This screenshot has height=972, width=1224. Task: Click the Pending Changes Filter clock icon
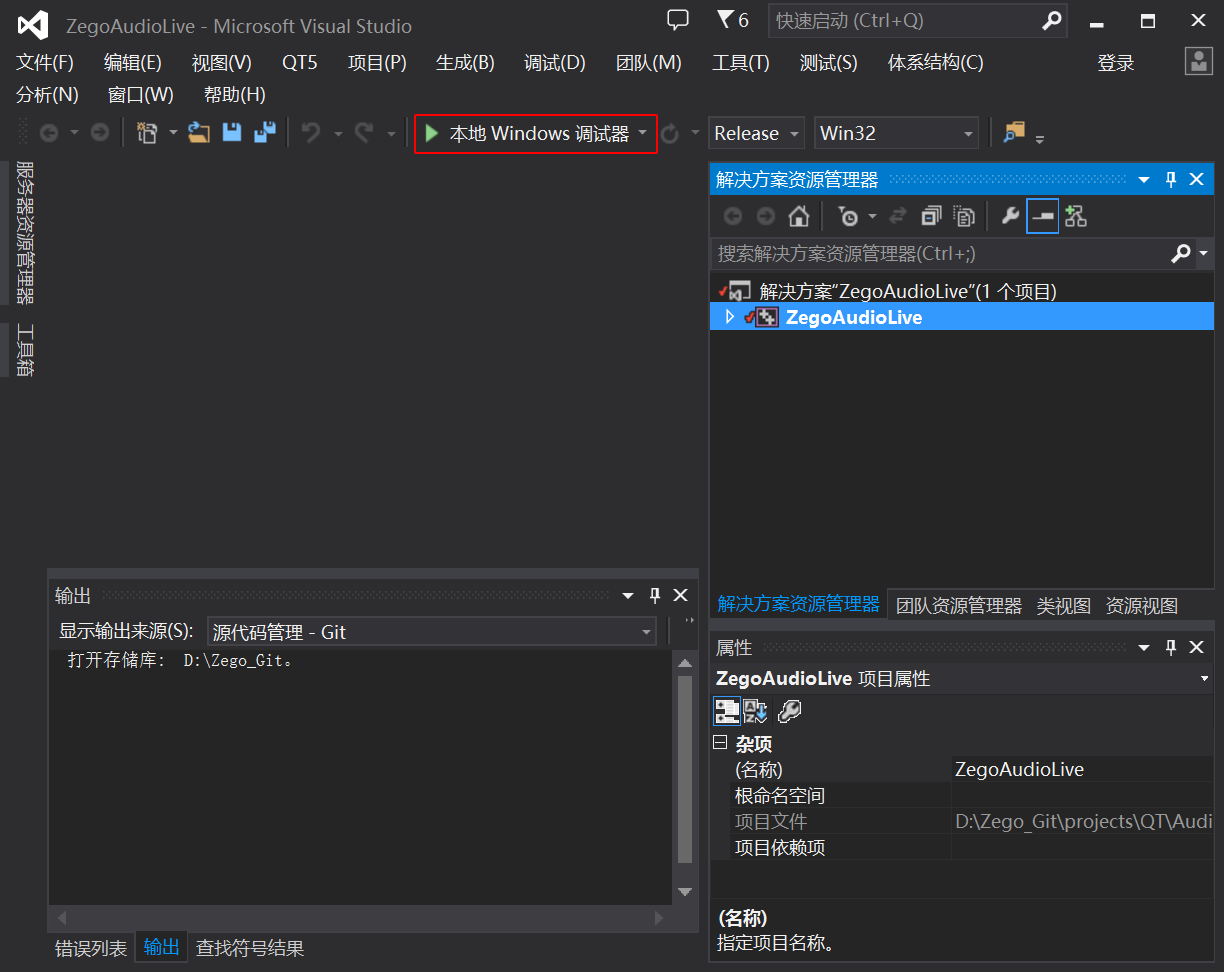[x=848, y=216]
